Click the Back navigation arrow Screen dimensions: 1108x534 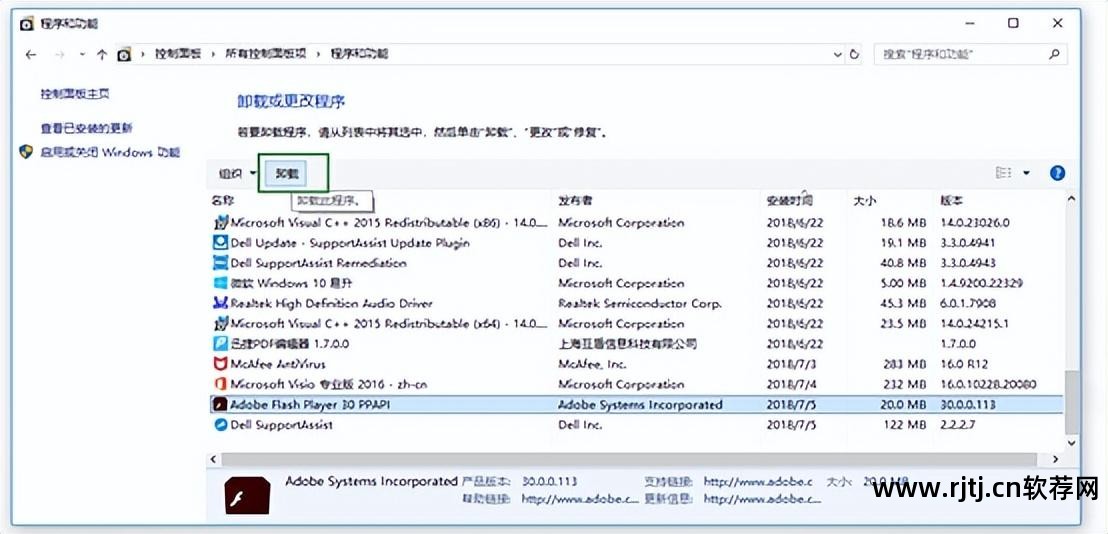[x=30, y=54]
